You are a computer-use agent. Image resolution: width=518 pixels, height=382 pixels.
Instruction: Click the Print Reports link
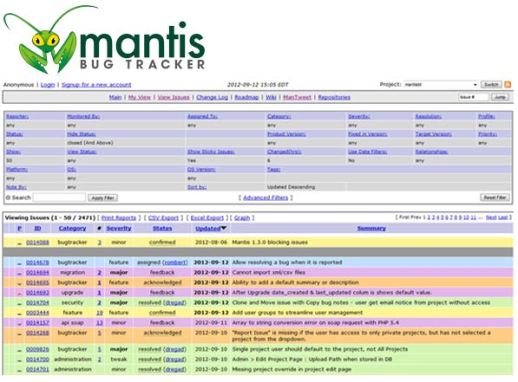tap(119, 218)
